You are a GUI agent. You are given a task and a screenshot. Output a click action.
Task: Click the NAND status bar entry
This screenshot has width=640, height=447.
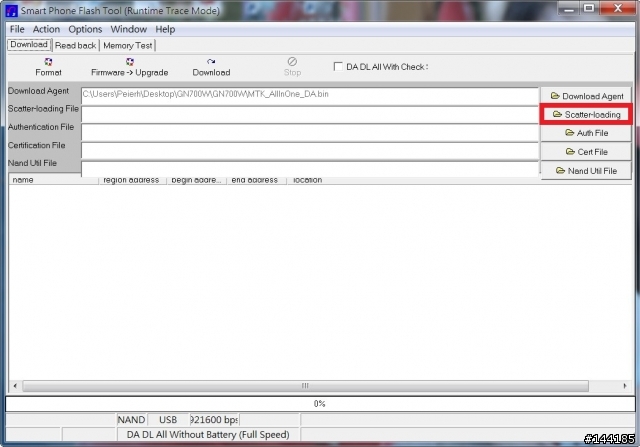tap(131, 420)
